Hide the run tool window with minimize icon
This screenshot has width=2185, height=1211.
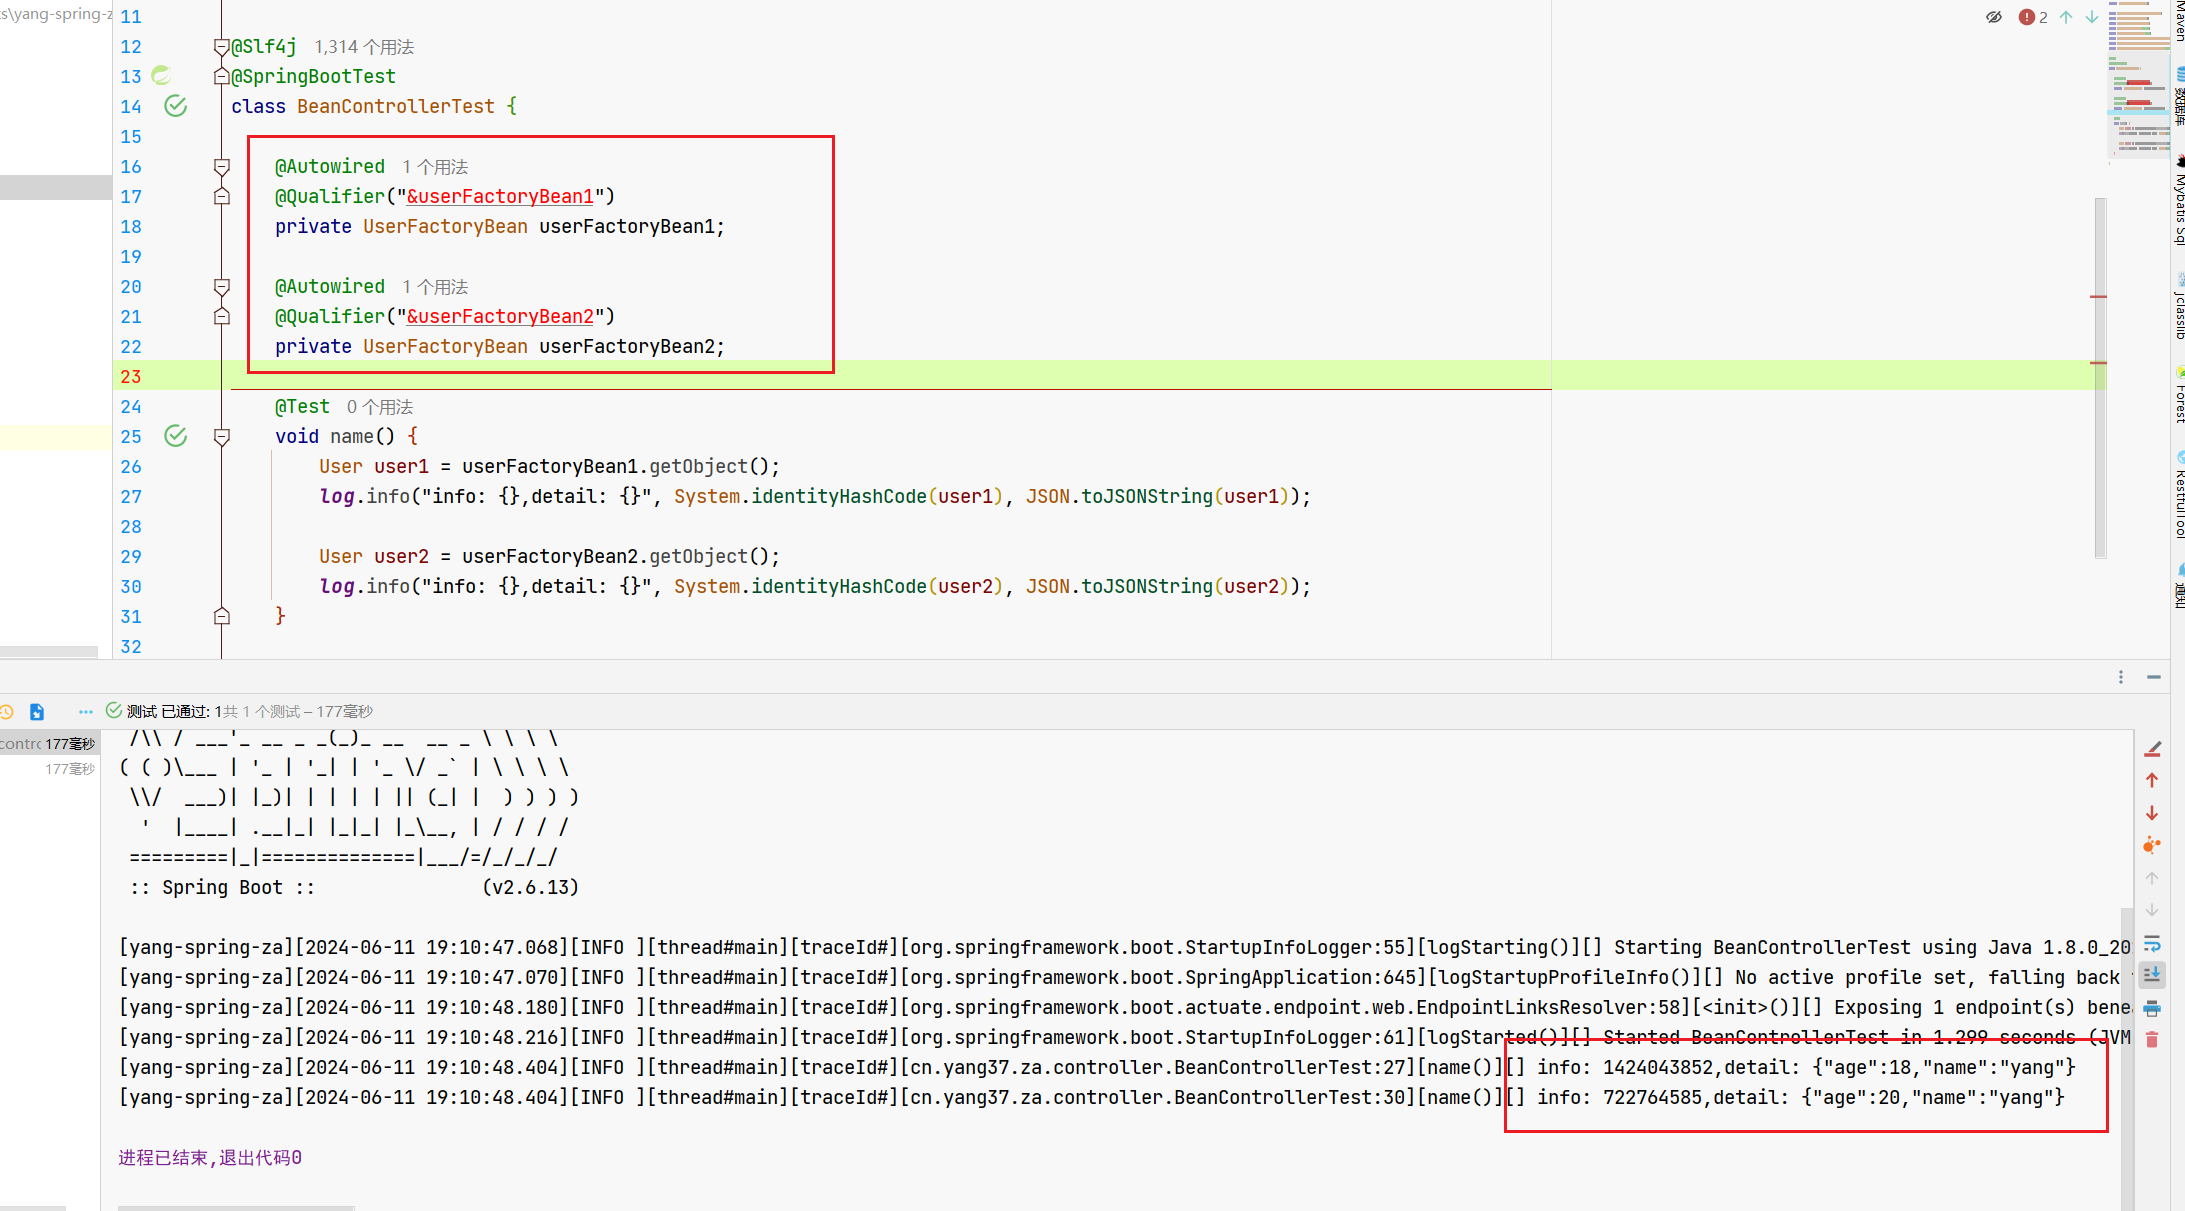[x=2153, y=677]
